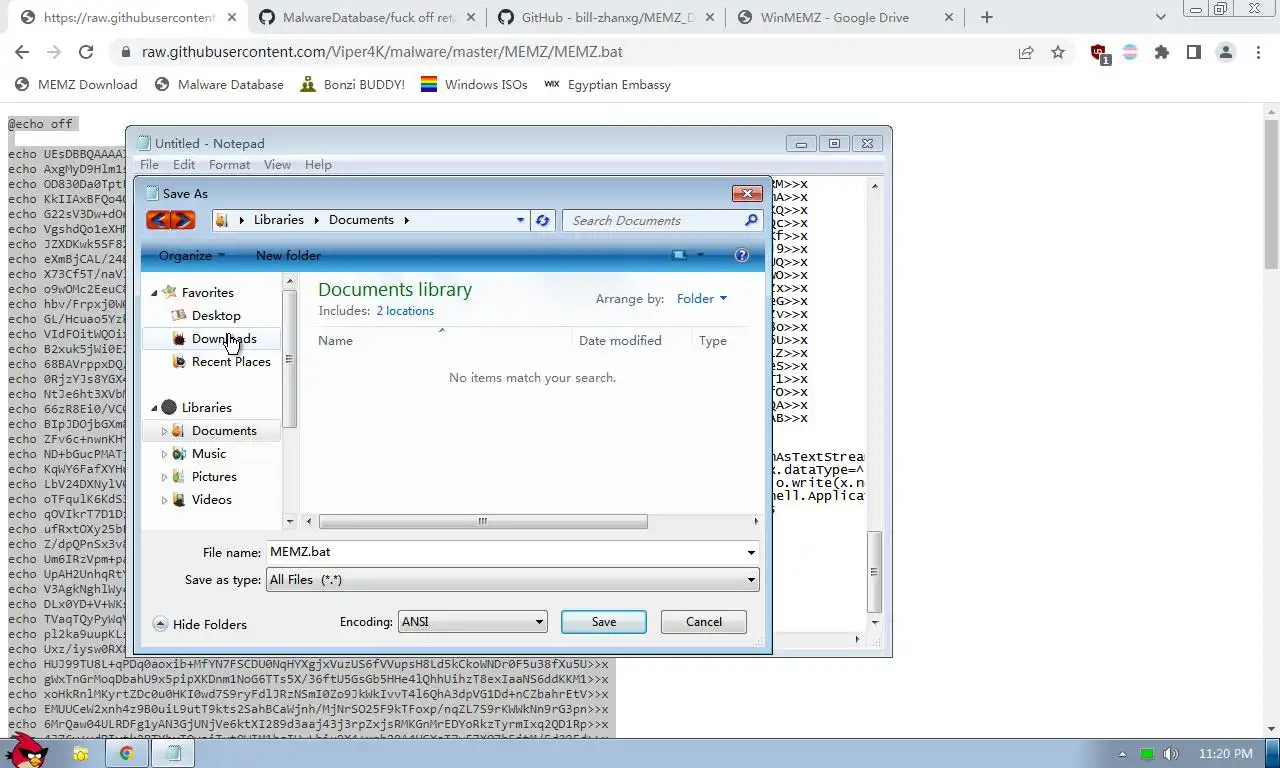Open Notepad Help menu
Screen dimensions: 1280x768
(x=318, y=165)
